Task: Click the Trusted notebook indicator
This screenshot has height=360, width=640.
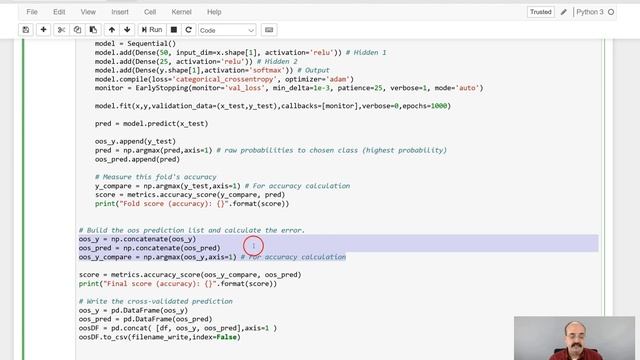Action: coord(540,12)
